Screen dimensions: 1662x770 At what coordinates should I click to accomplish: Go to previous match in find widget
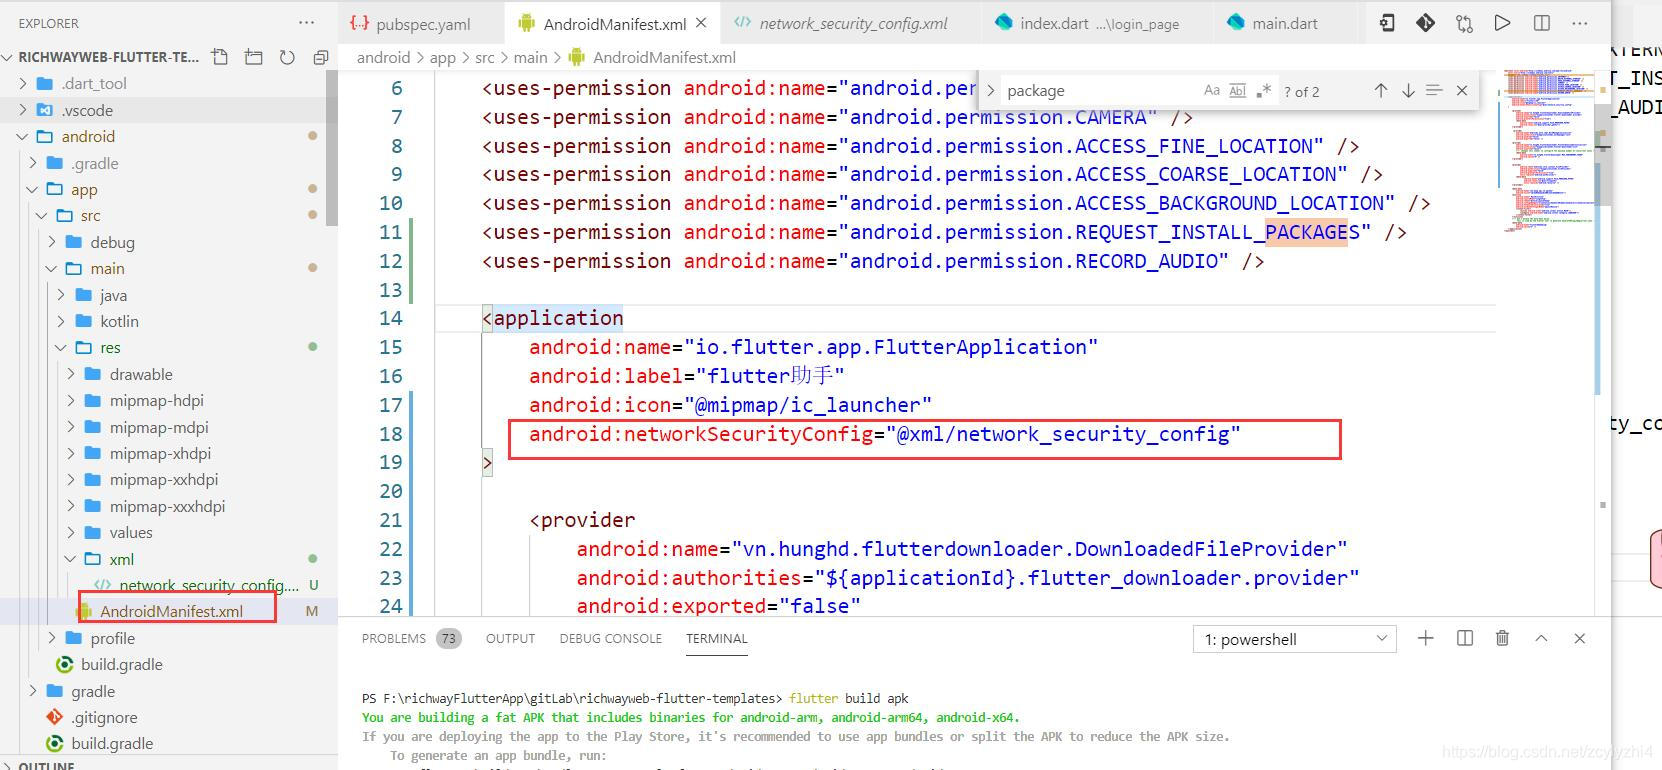click(x=1381, y=90)
